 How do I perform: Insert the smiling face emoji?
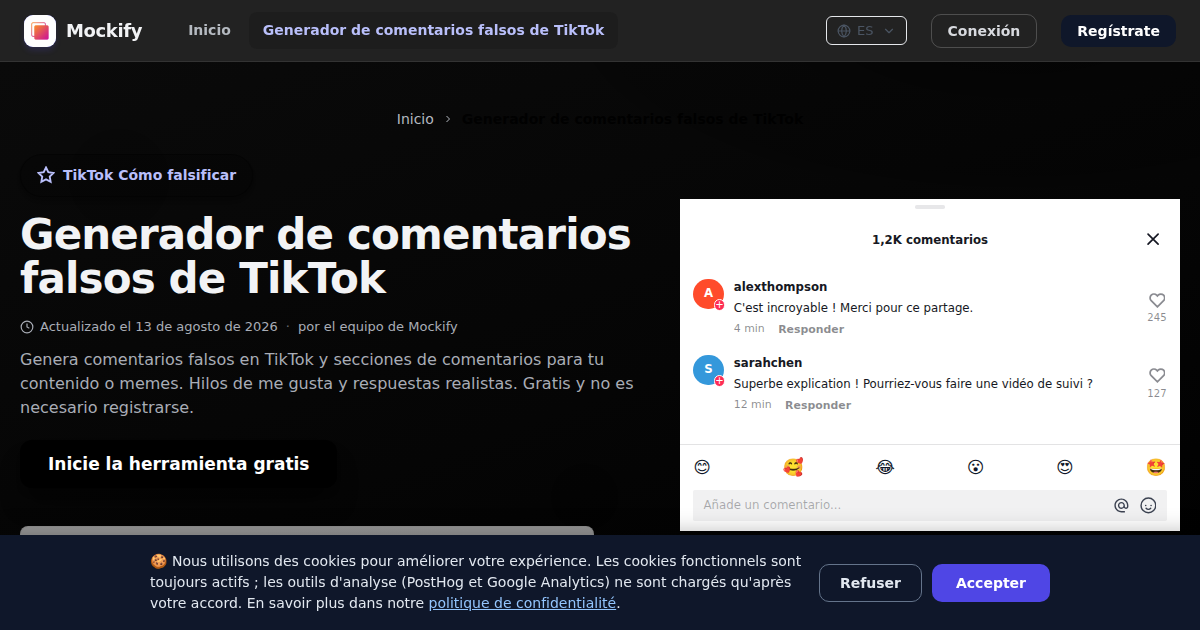tap(702, 467)
